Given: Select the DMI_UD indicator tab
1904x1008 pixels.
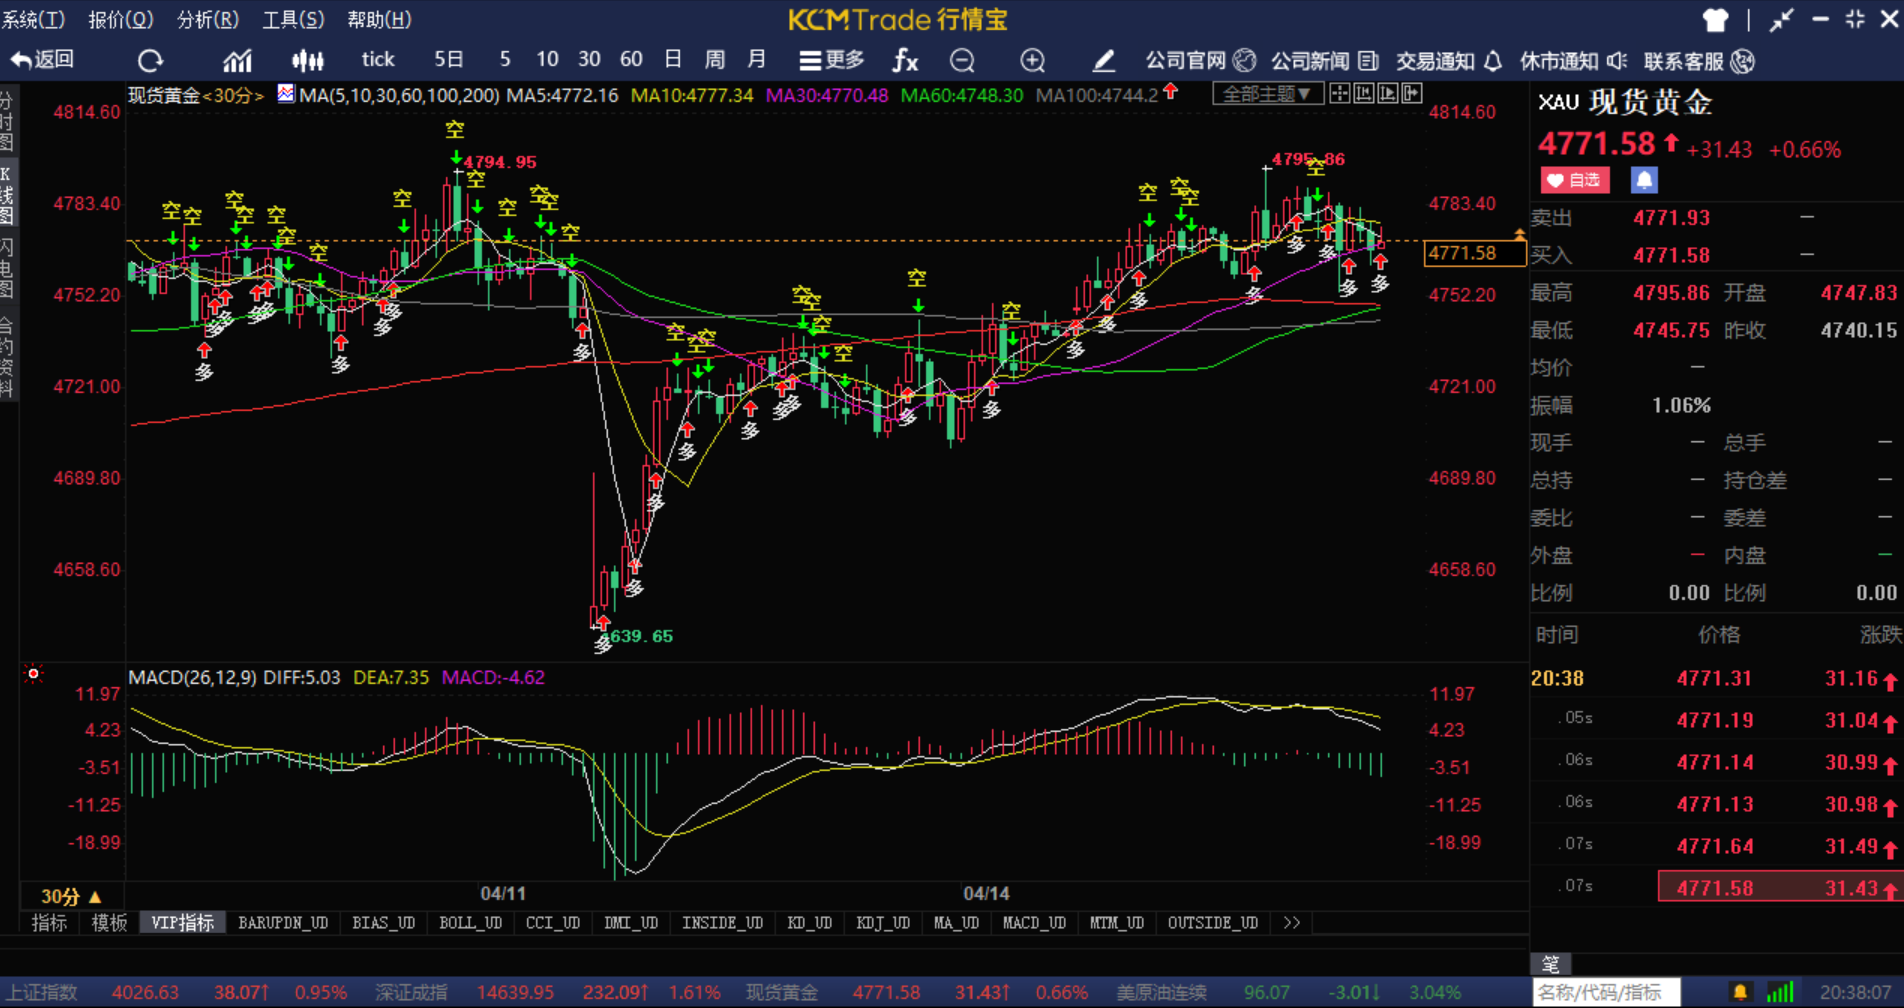Looking at the screenshot, I should click(631, 923).
